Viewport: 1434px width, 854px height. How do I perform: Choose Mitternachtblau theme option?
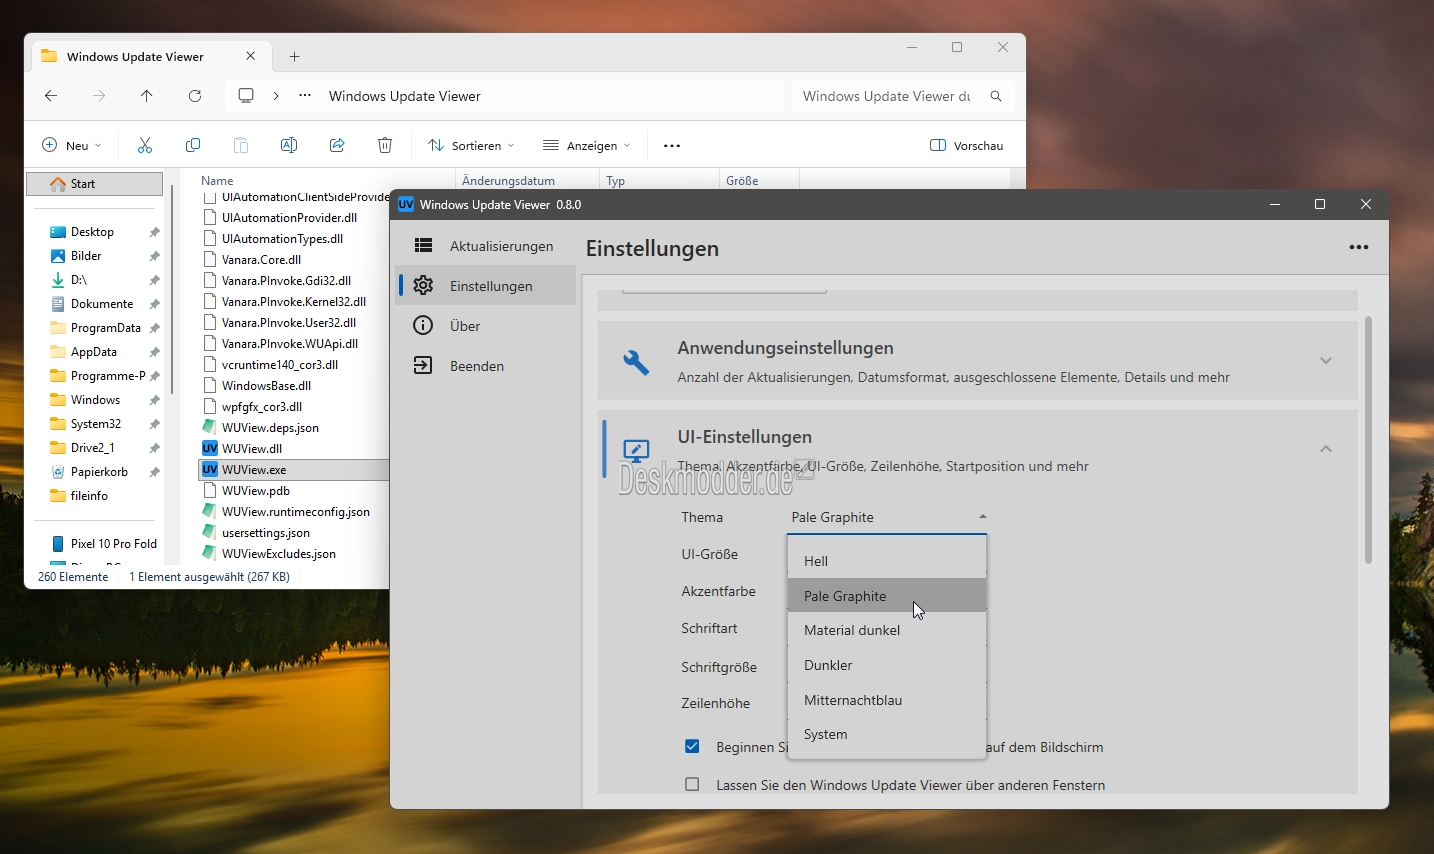point(887,700)
